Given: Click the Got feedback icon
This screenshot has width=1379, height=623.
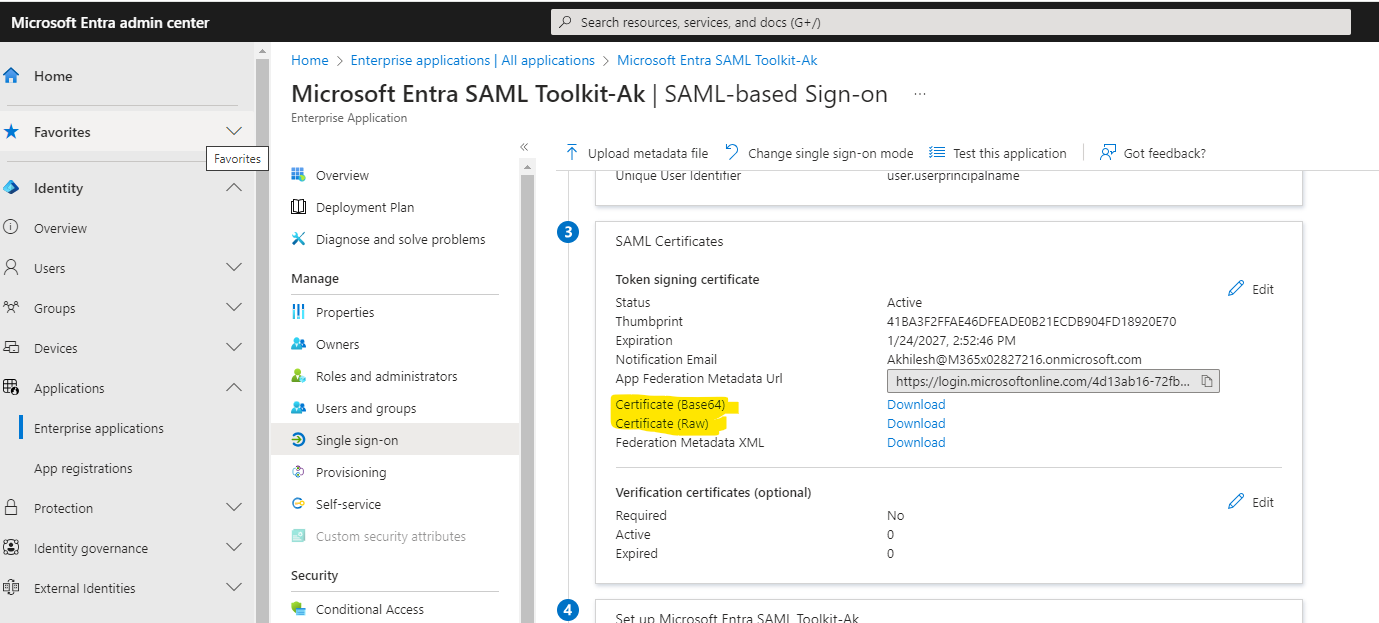Looking at the screenshot, I should pyautogui.click(x=1107, y=153).
